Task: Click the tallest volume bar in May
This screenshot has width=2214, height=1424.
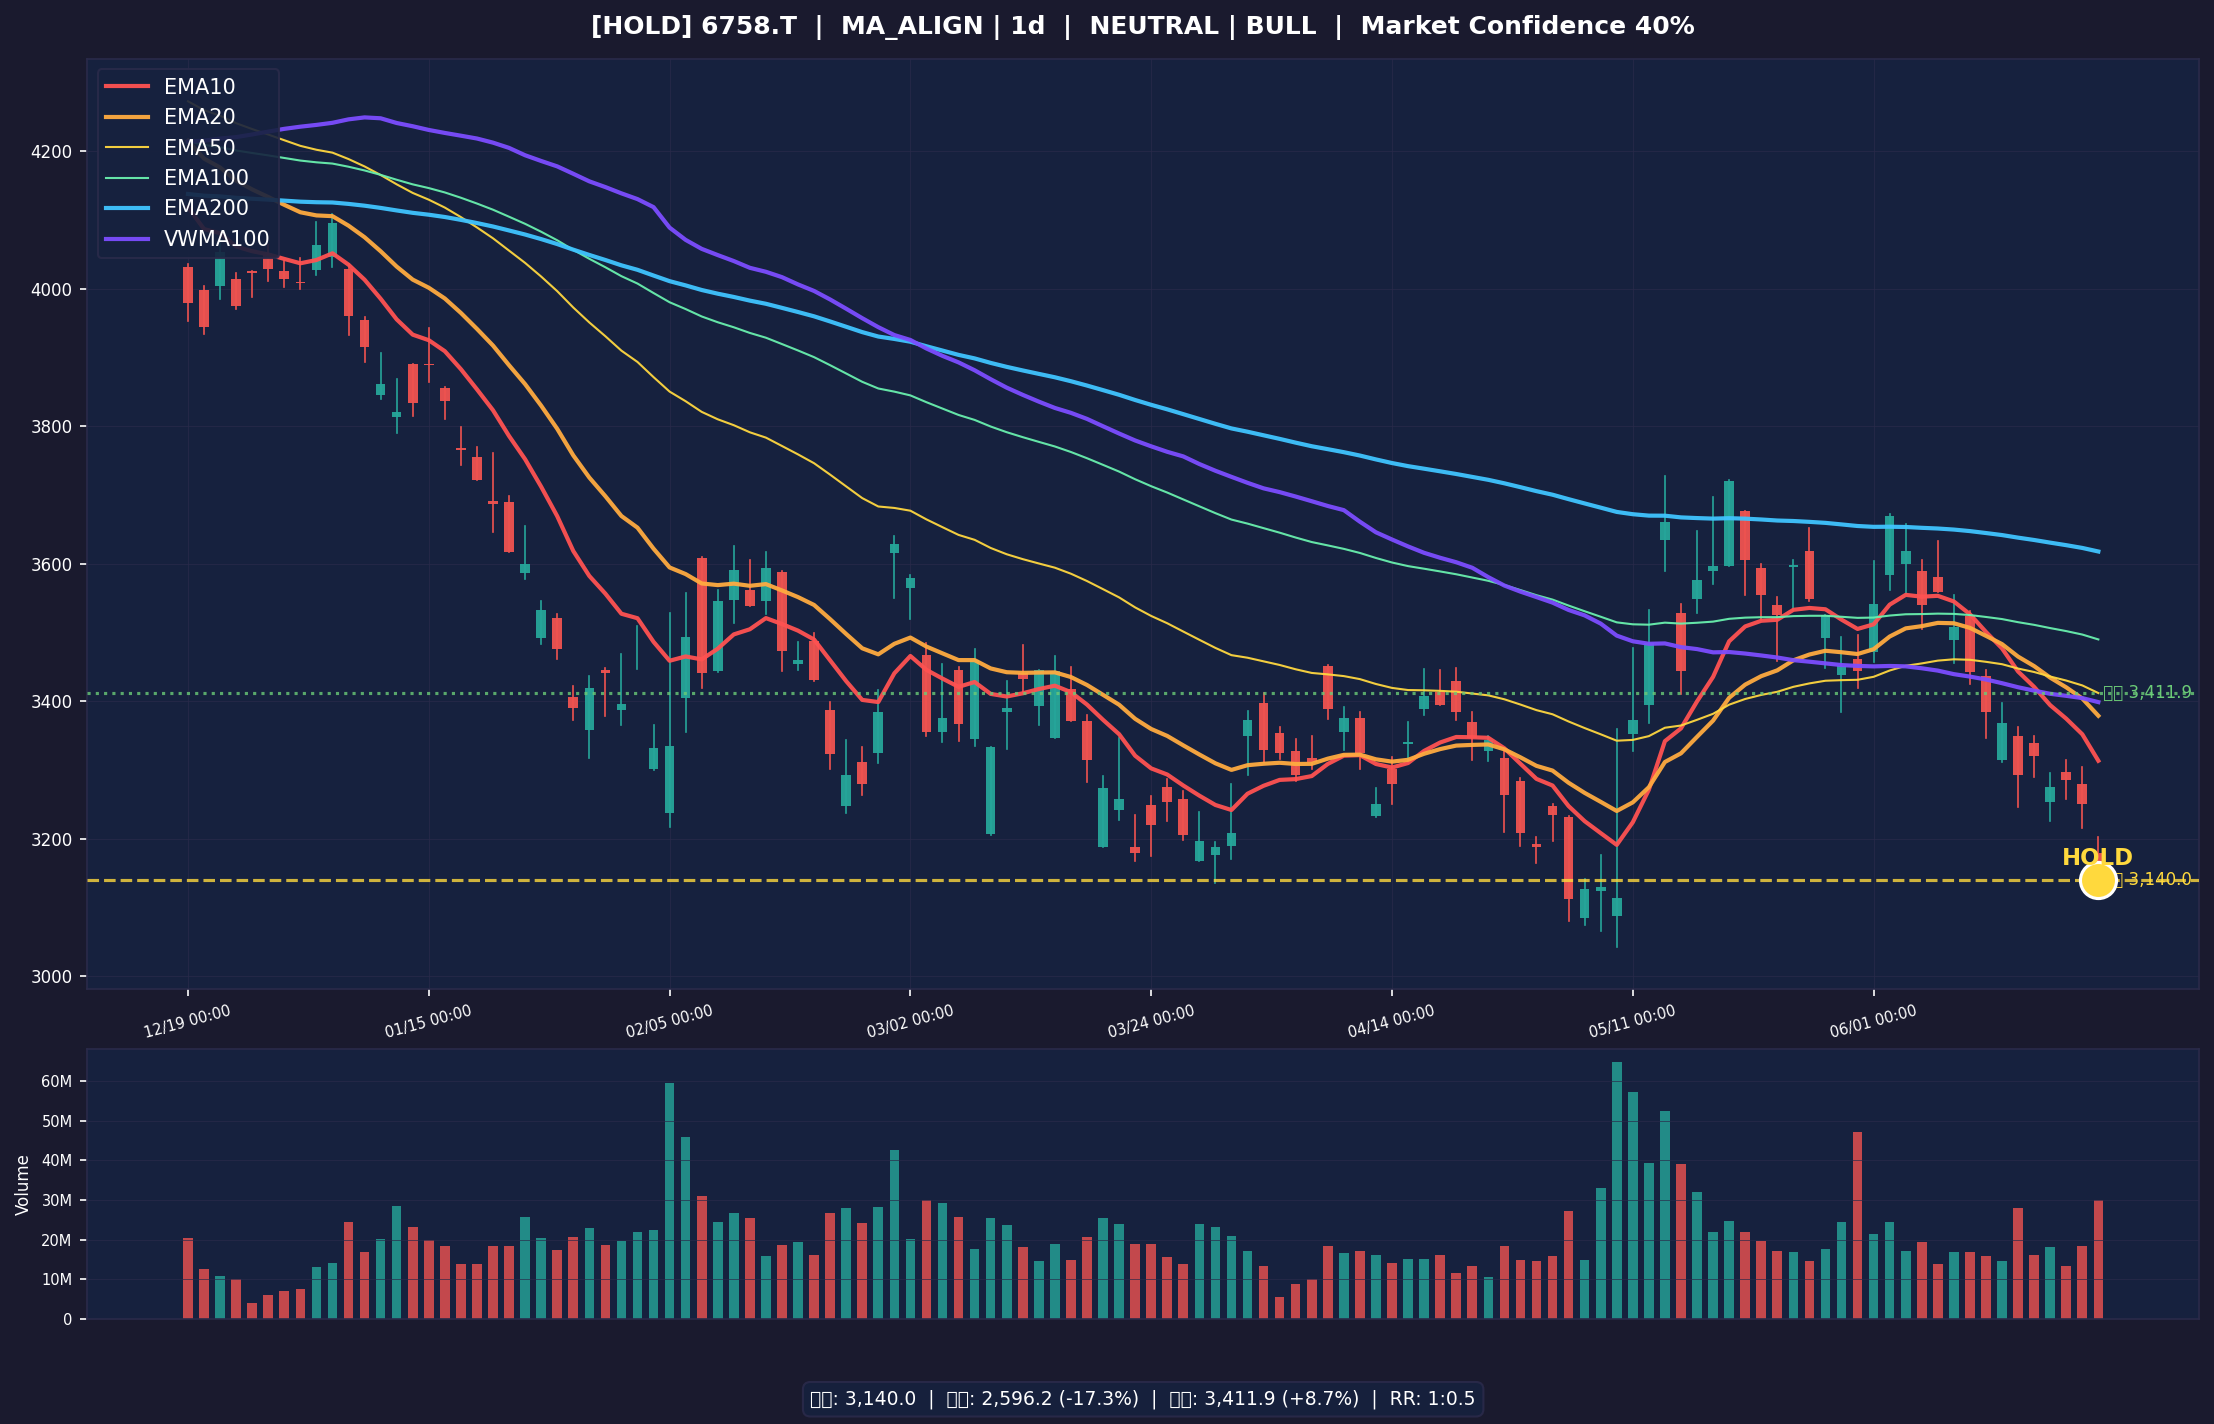Action: [1617, 1190]
